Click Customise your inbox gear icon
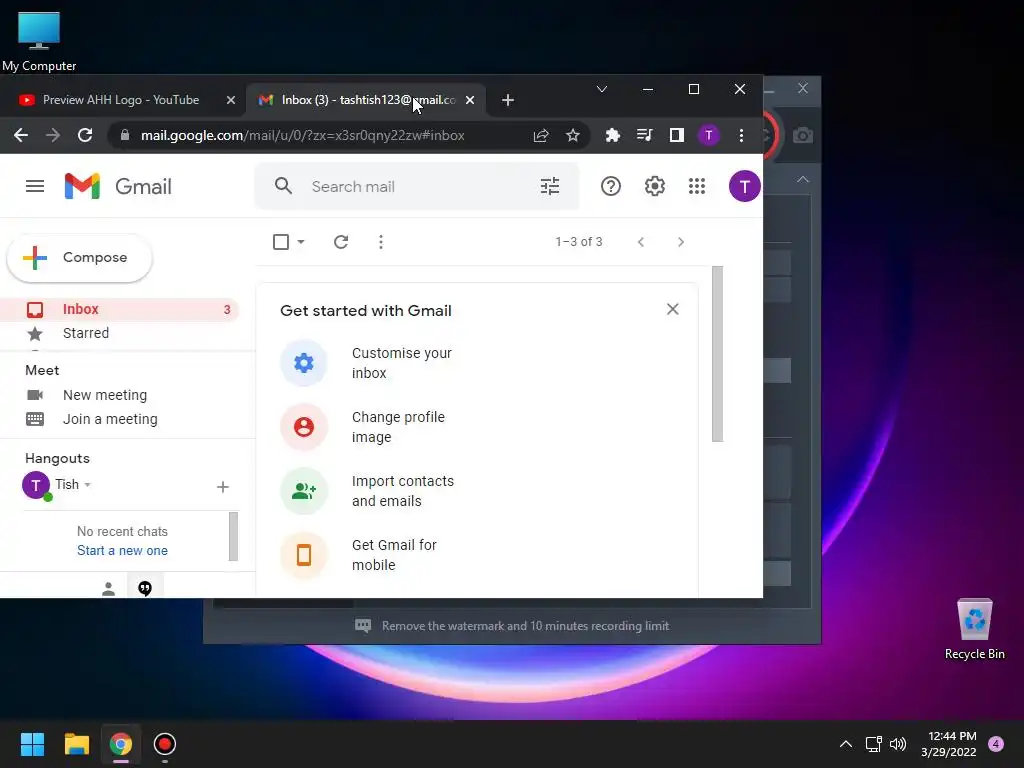 point(304,362)
